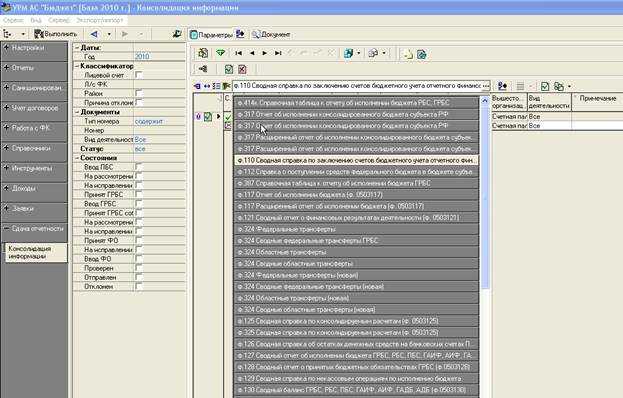Toggle the Район checkbox

pos(138,93)
